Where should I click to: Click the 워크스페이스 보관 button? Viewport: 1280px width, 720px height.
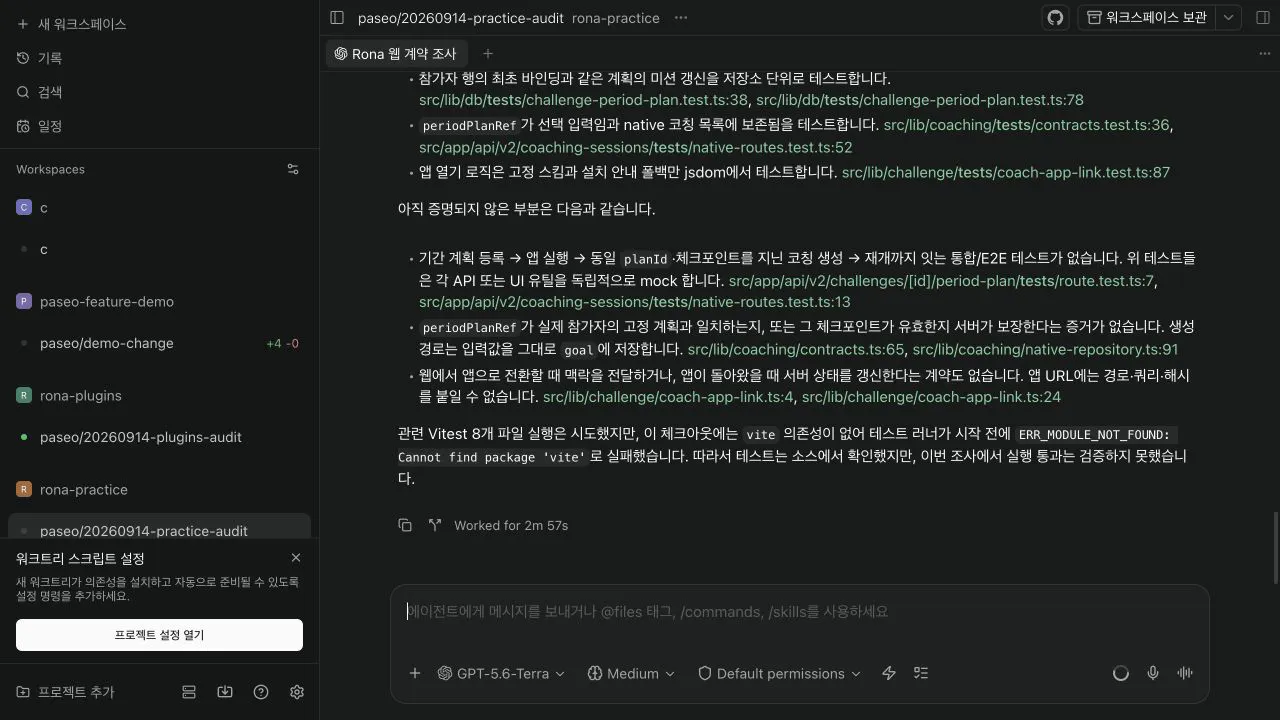click(x=1148, y=18)
